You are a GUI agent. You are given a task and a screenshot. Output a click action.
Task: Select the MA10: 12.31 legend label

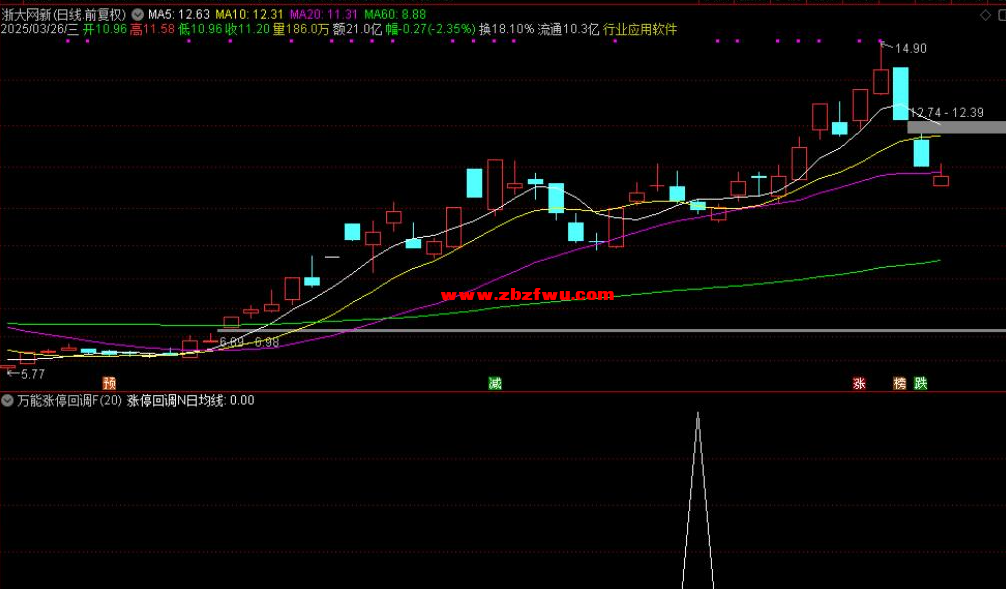250,14
